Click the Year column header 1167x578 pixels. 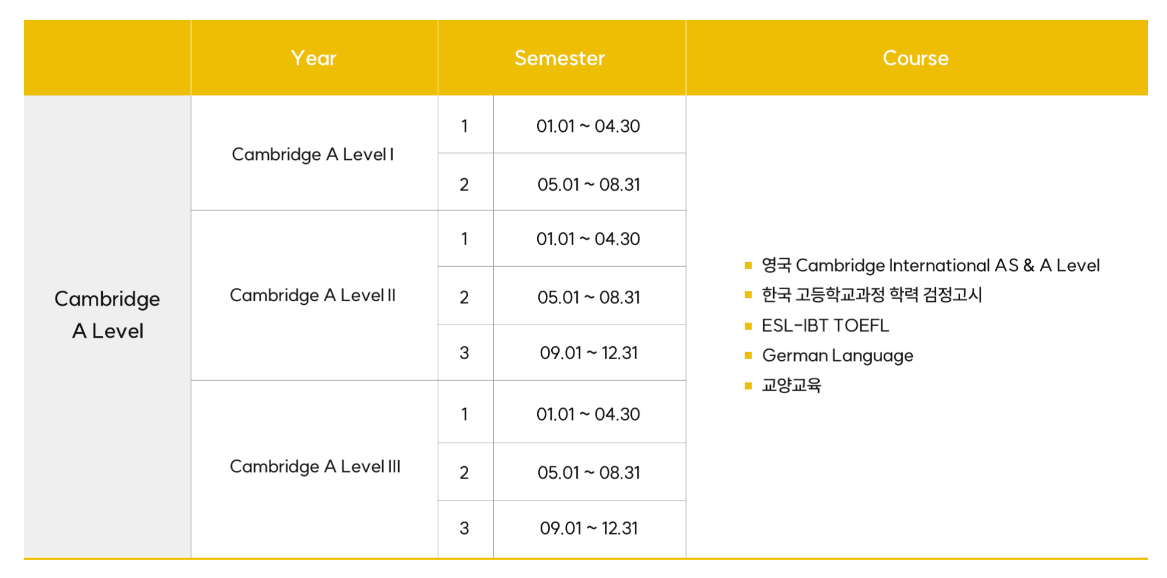click(x=314, y=58)
